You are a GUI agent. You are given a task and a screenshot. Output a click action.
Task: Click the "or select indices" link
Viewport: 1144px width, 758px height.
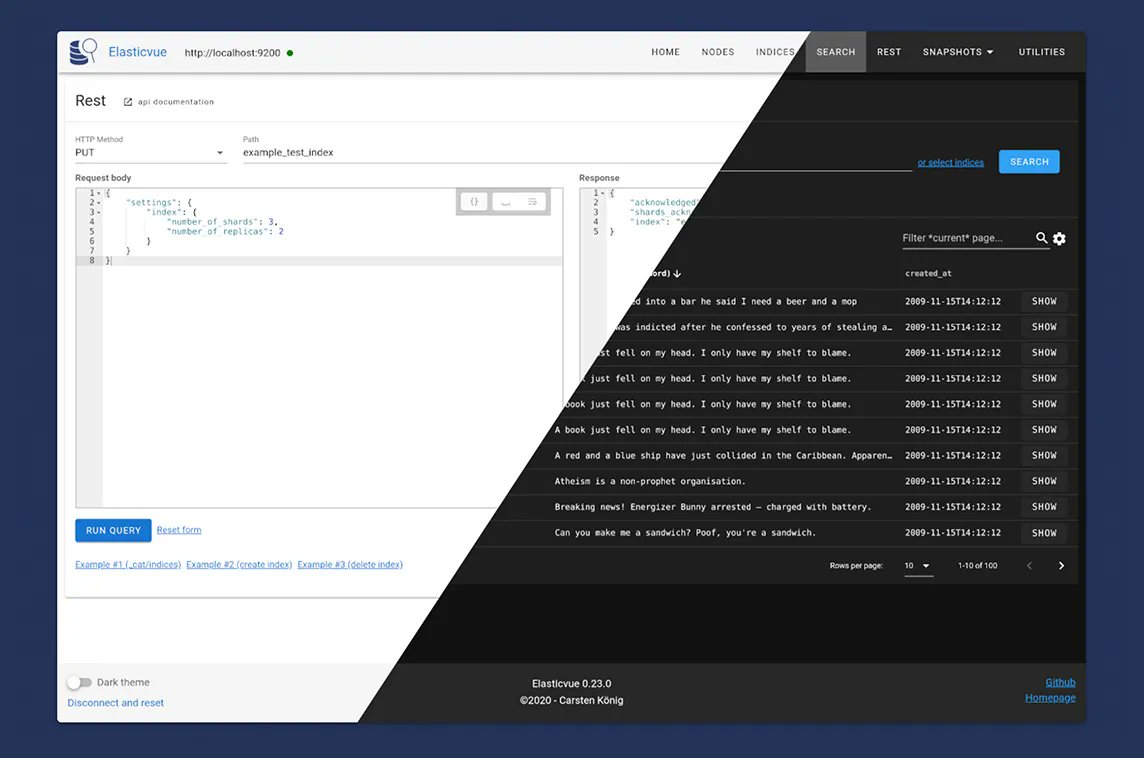(x=950, y=163)
